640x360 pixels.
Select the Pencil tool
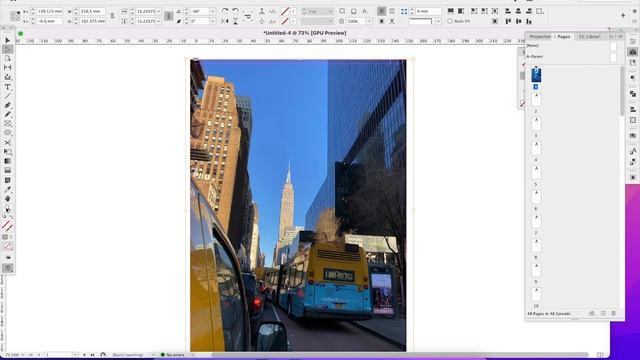click(7, 114)
